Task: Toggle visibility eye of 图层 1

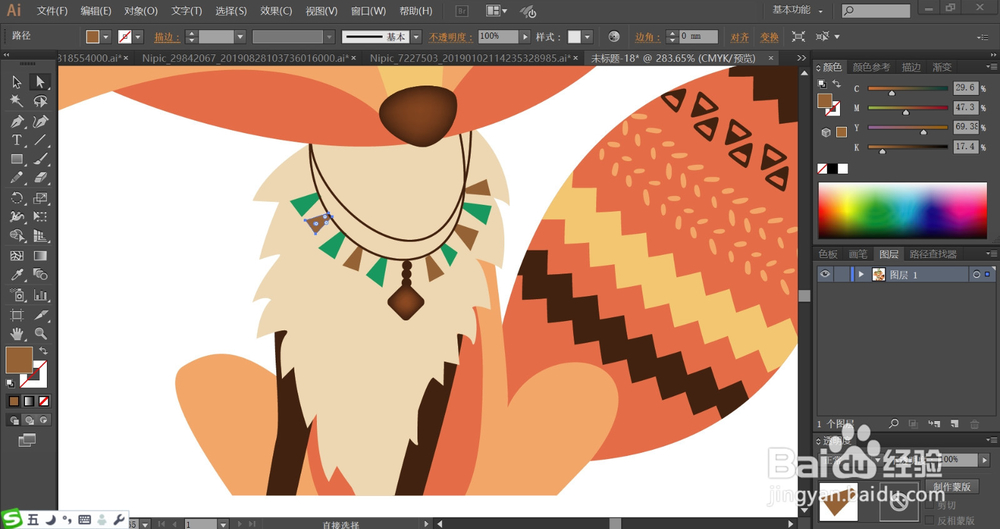Action: click(x=825, y=274)
